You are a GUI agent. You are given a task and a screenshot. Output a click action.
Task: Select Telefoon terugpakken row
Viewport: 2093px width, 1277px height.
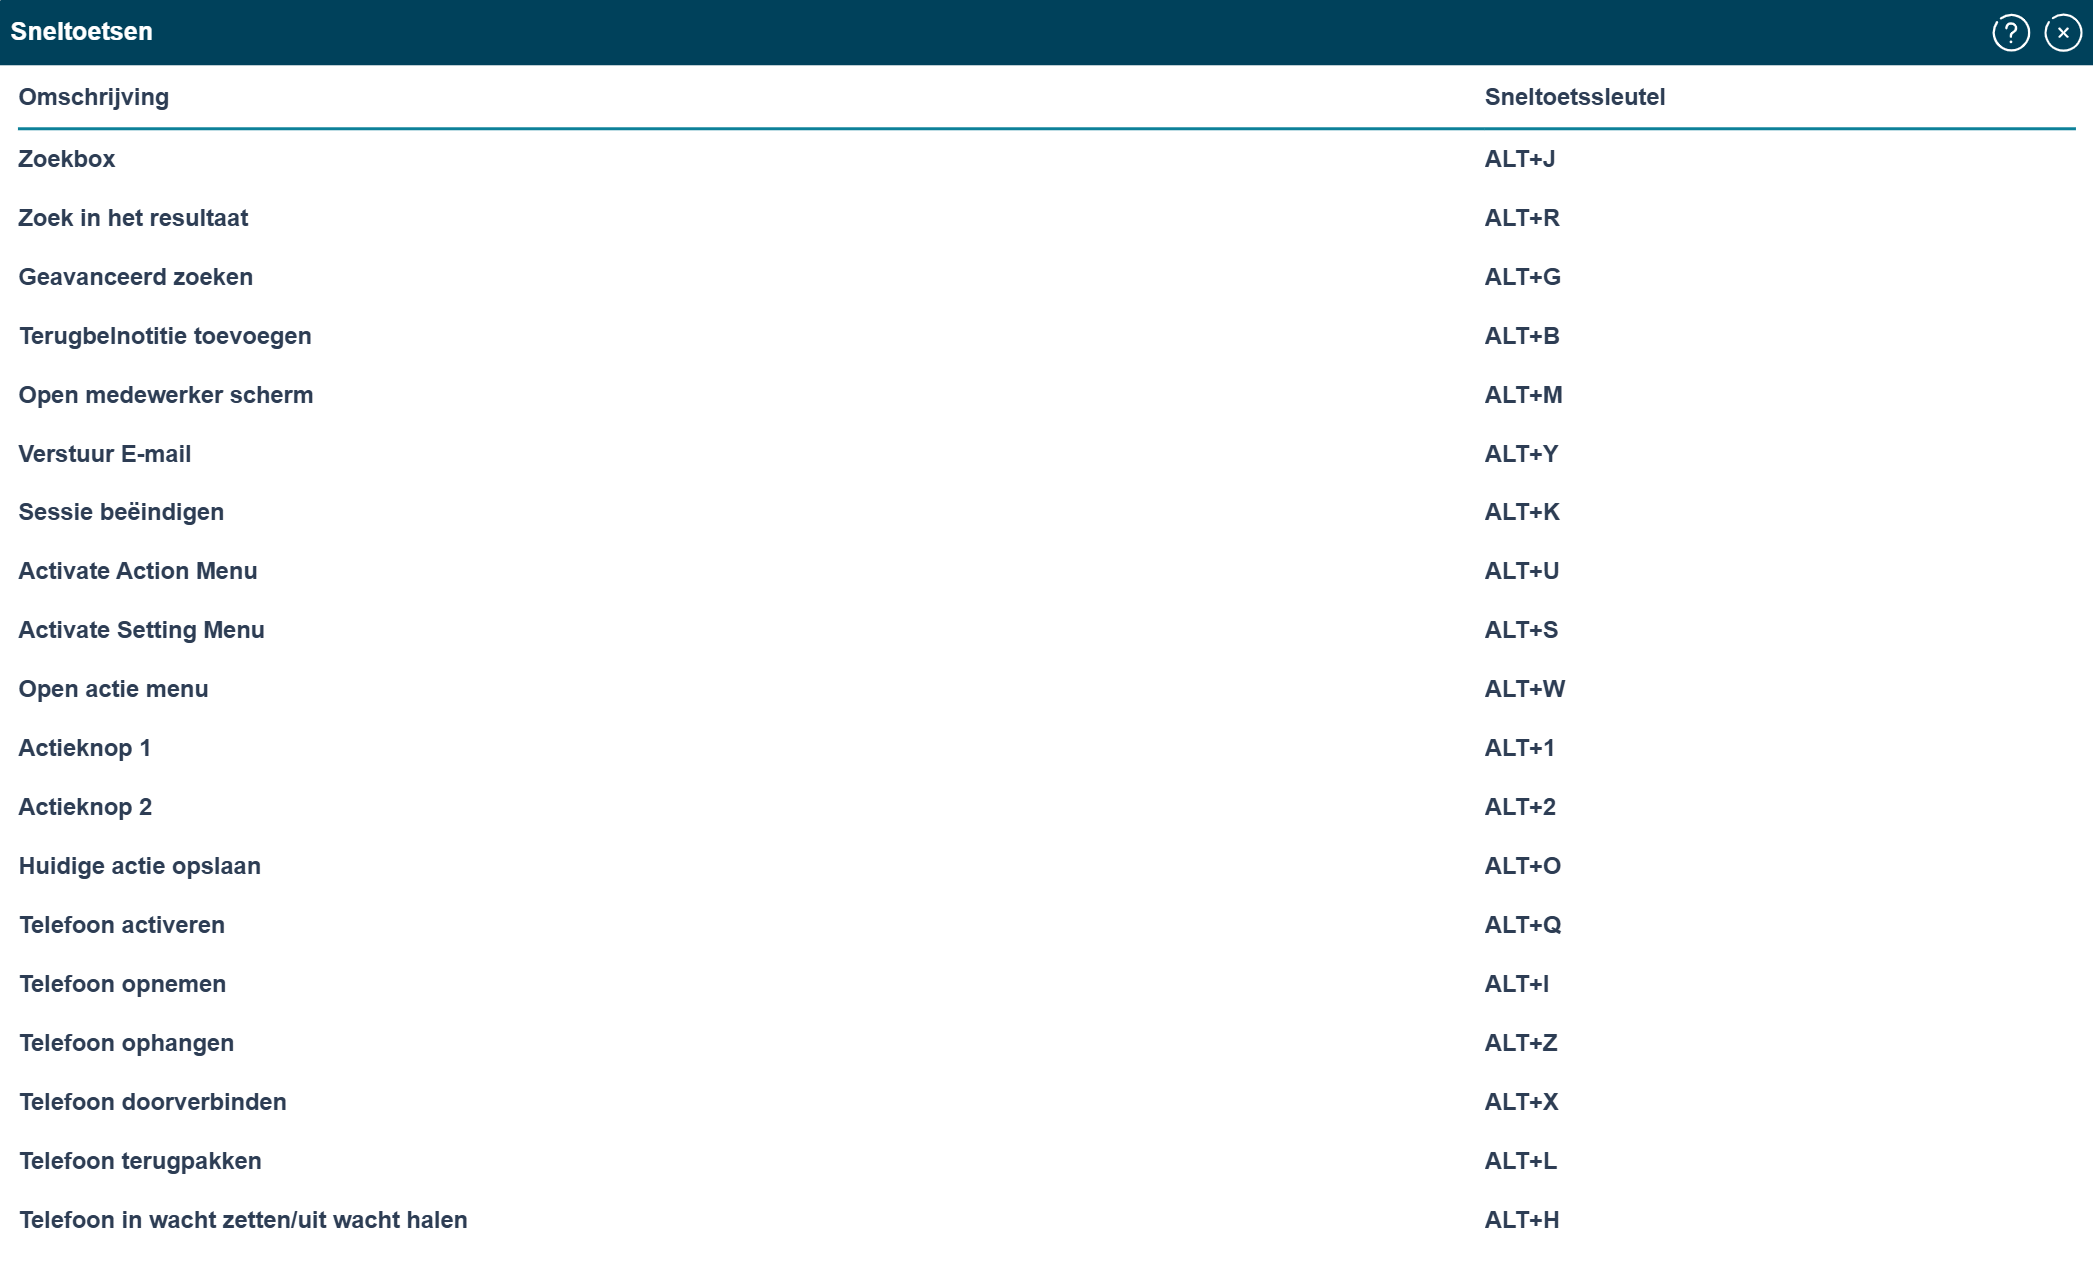1046,1161
